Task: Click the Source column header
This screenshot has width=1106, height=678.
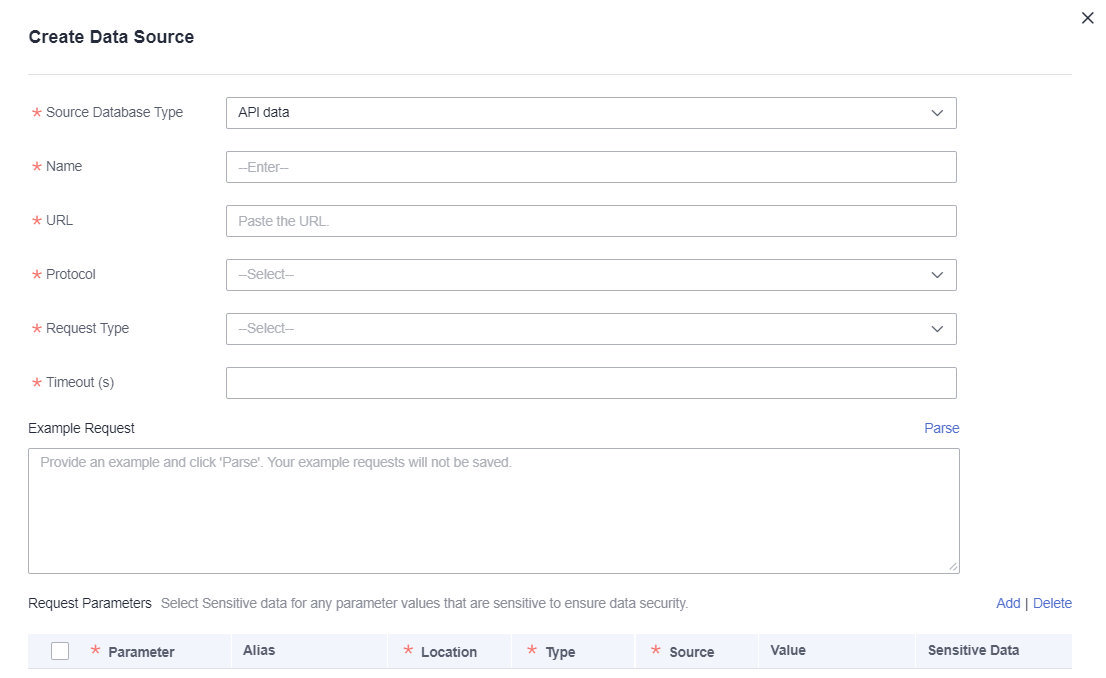Action: click(691, 652)
